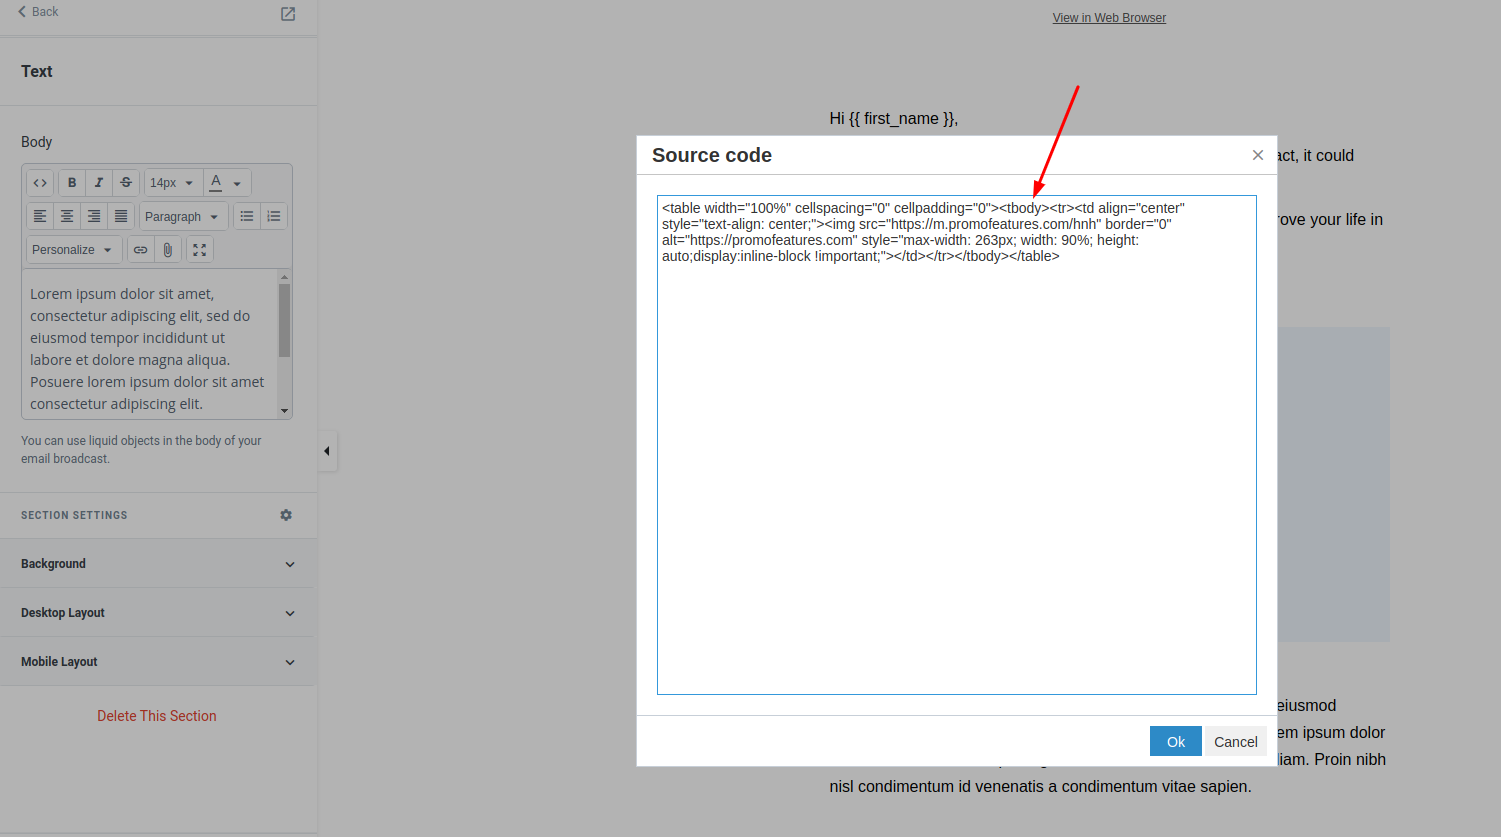Open the Paragraph format dropdown
Image resolution: width=1501 pixels, height=837 pixels.
[x=183, y=216]
